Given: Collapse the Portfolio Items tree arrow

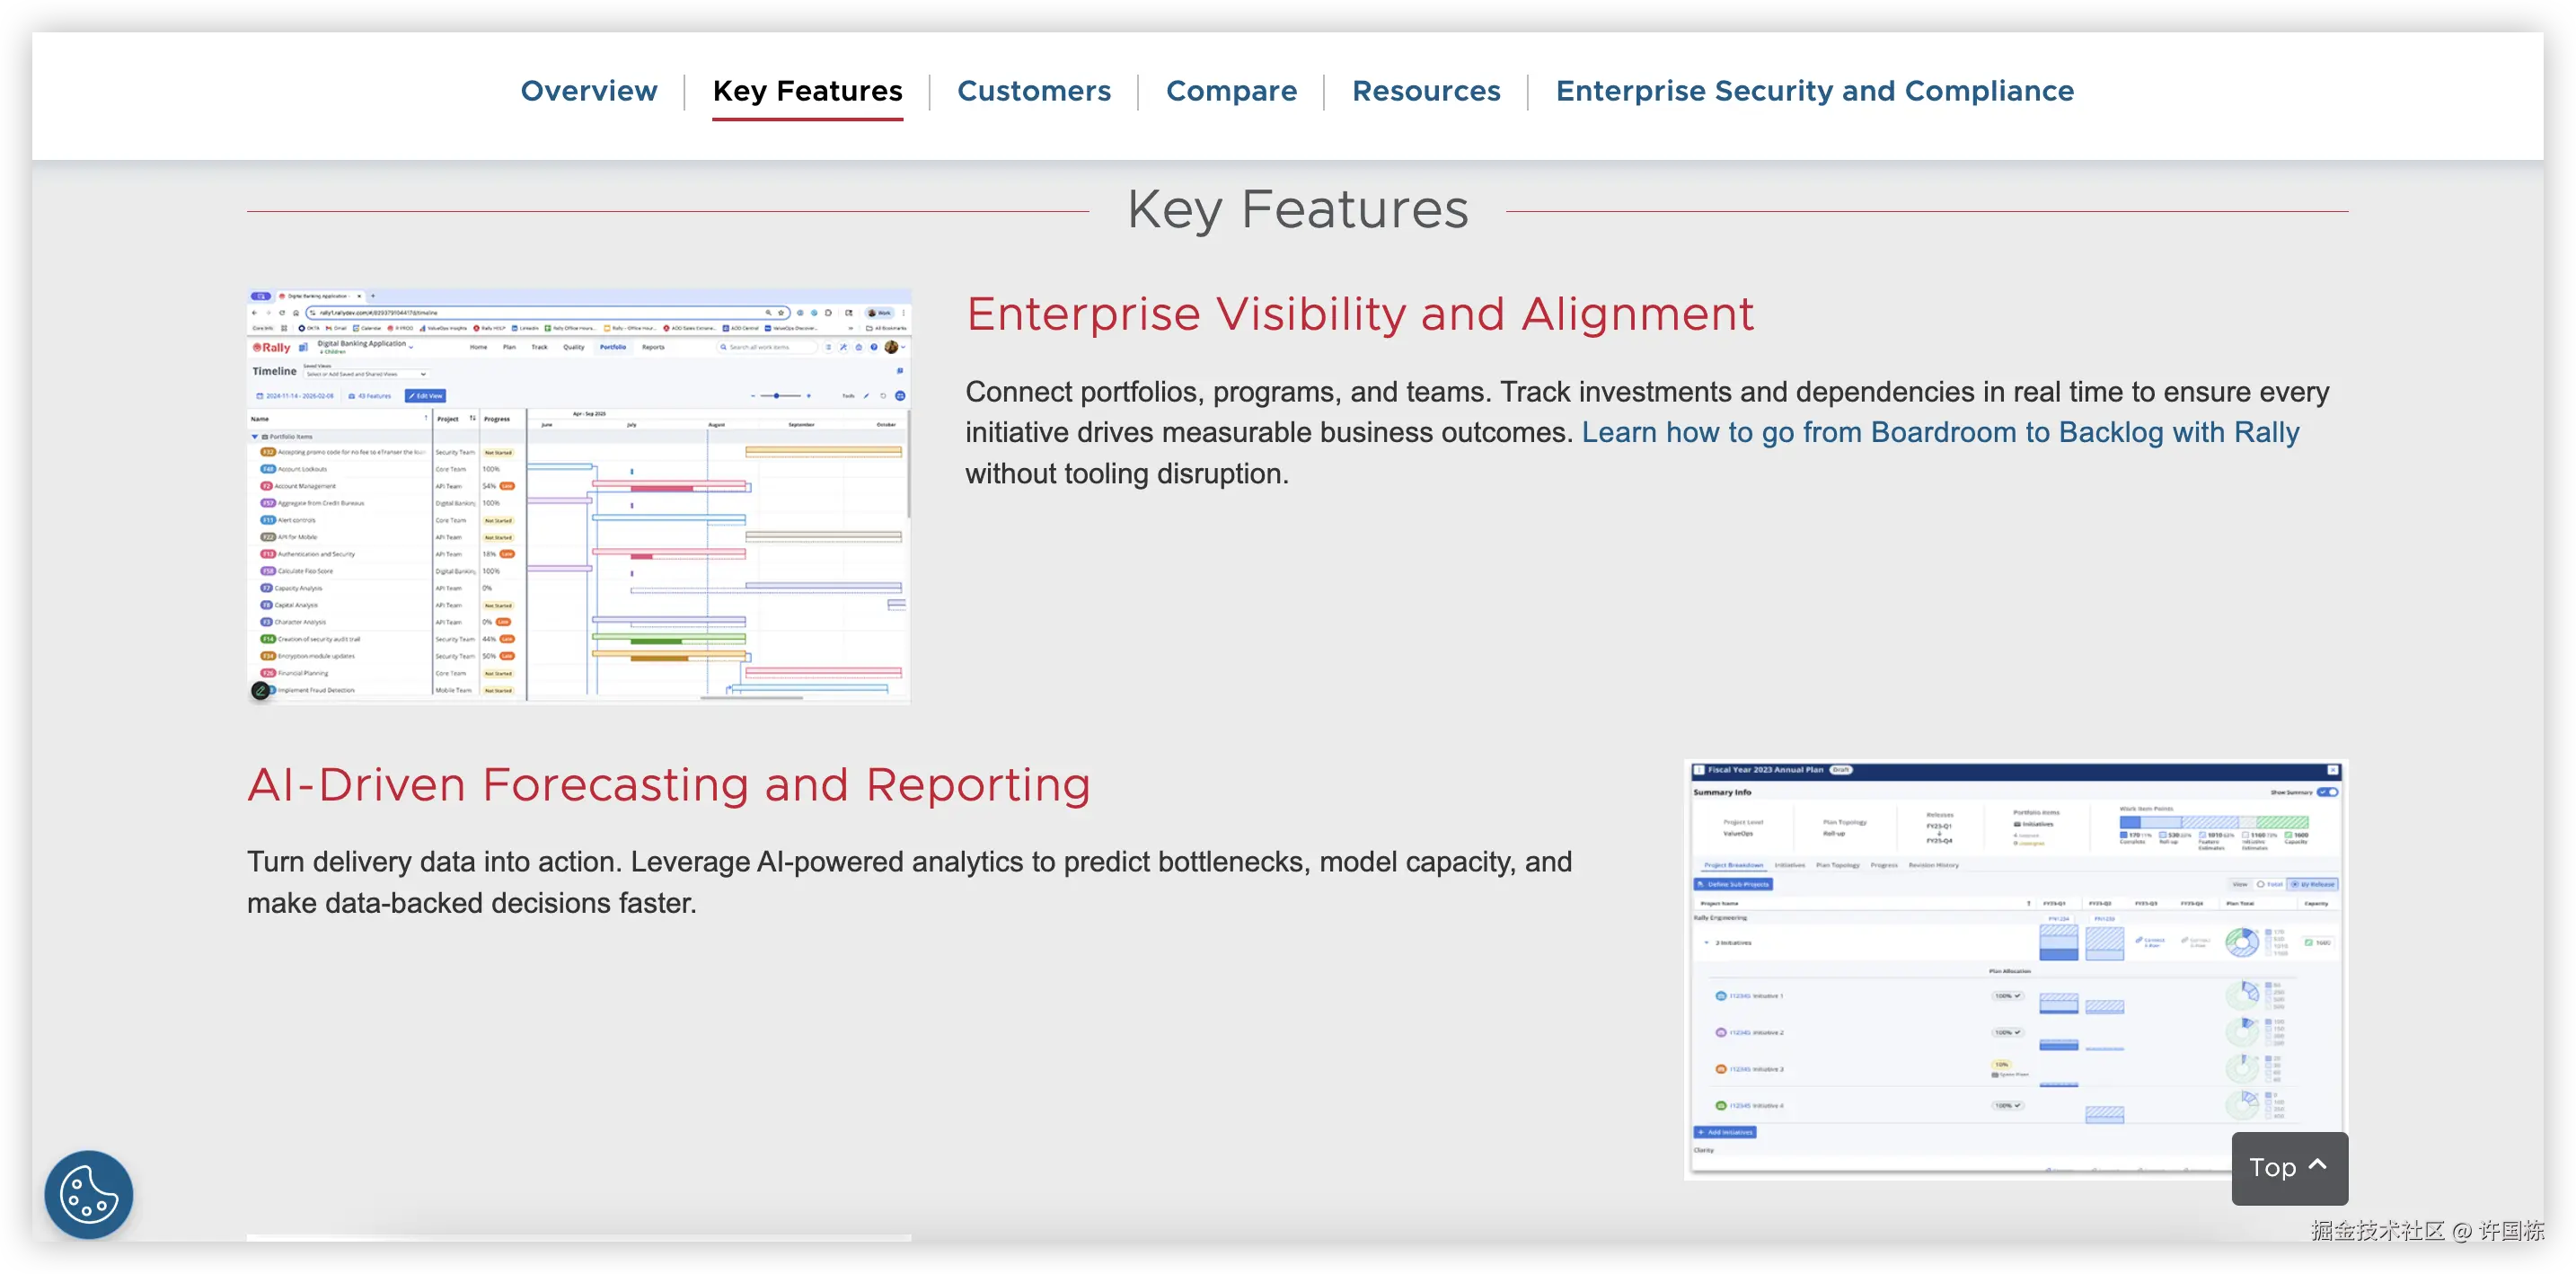Looking at the screenshot, I should coord(255,437).
